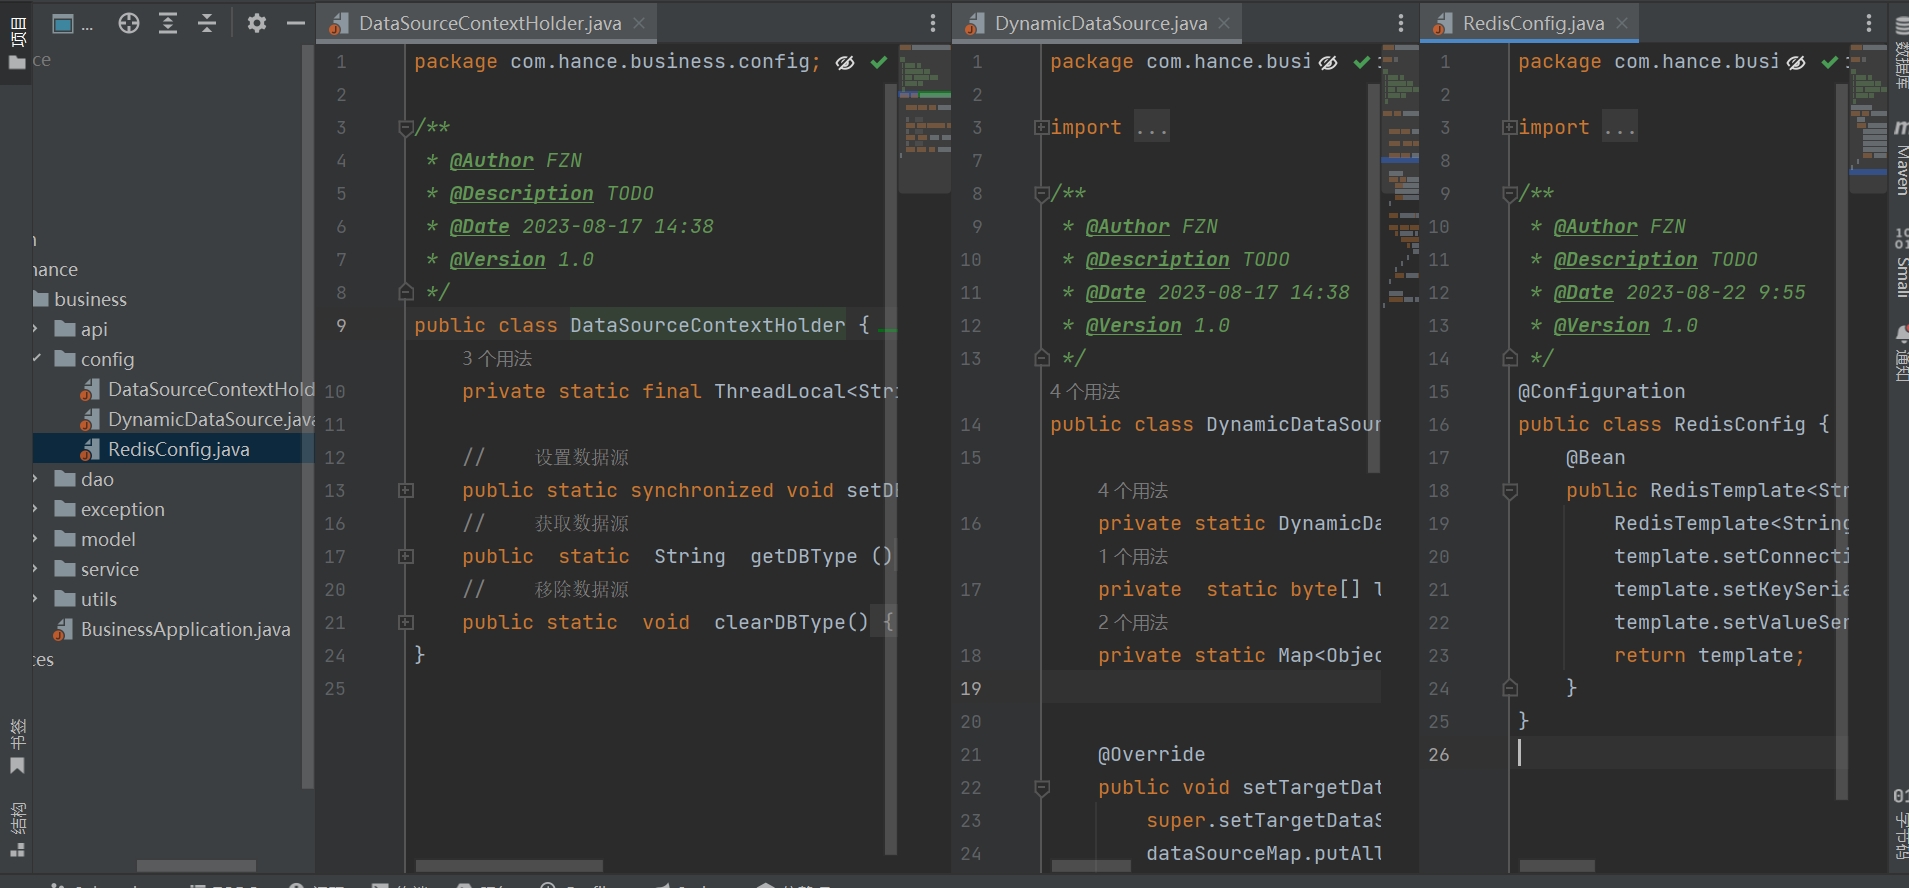Click the DataSourceContextHolder class name at line 9

pos(707,326)
